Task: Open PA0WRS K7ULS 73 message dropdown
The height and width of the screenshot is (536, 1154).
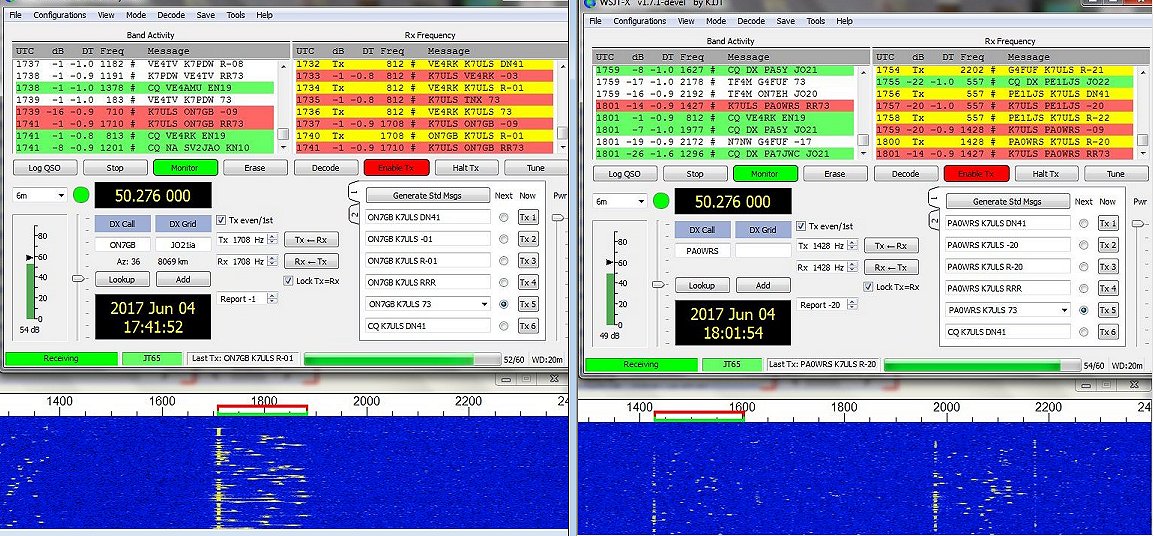Action: tap(1063, 310)
